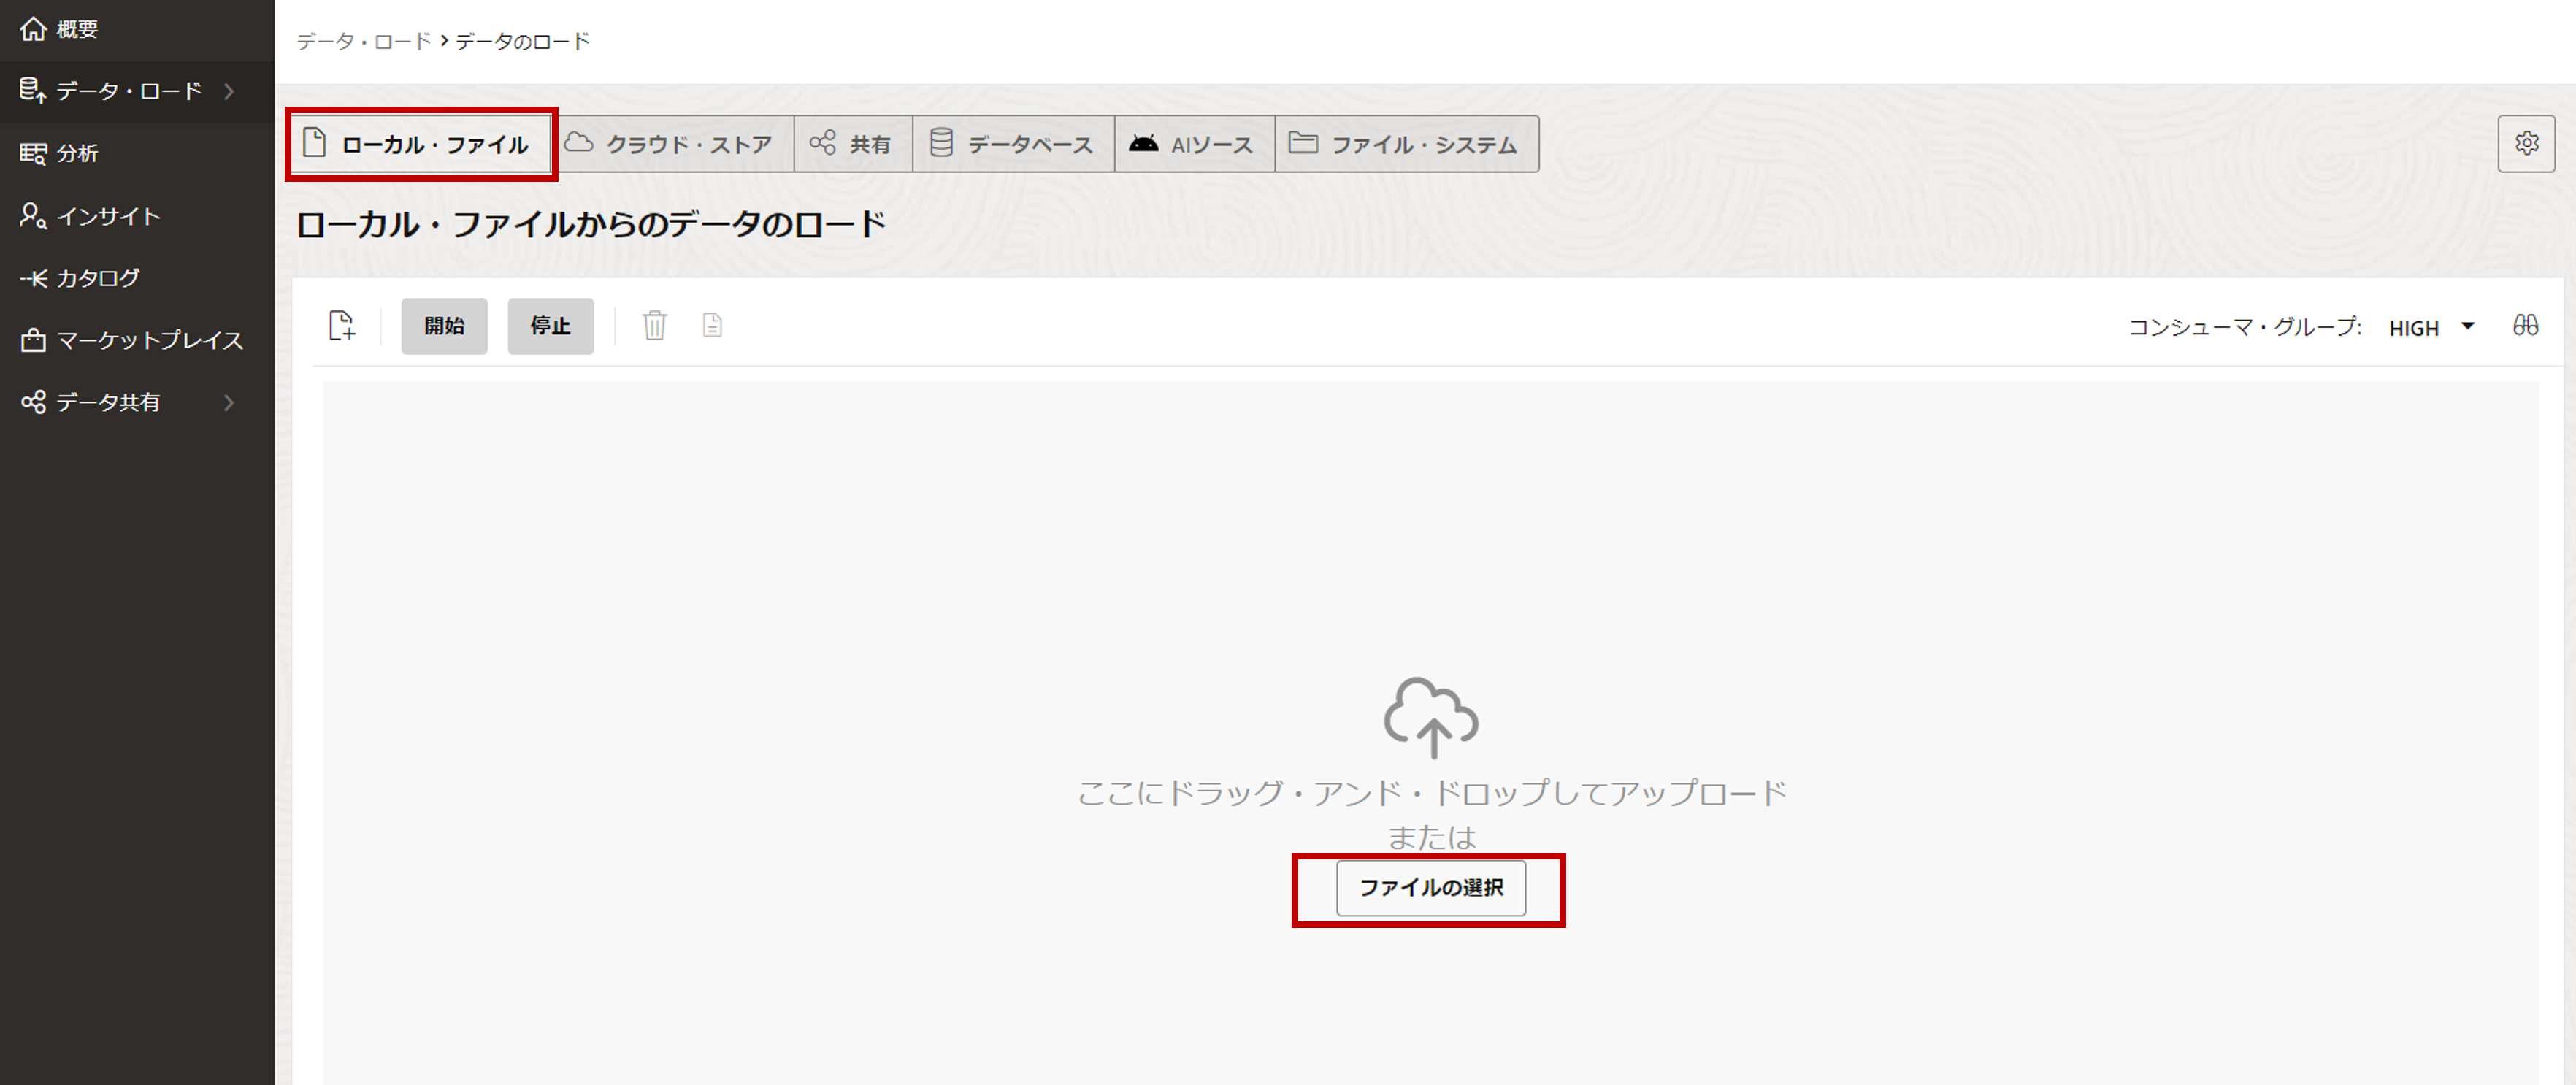Expand the データ共有 sidebar chevron
The image size is (2576, 1085).
tap(229, 402)
